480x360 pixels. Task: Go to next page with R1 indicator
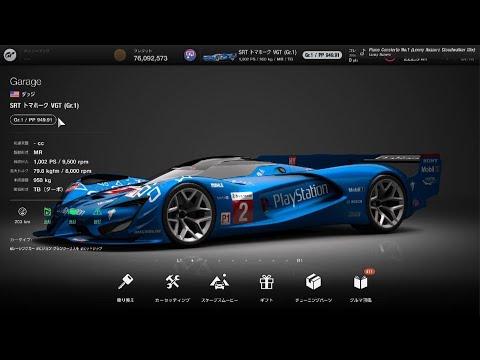coord(300,260)
